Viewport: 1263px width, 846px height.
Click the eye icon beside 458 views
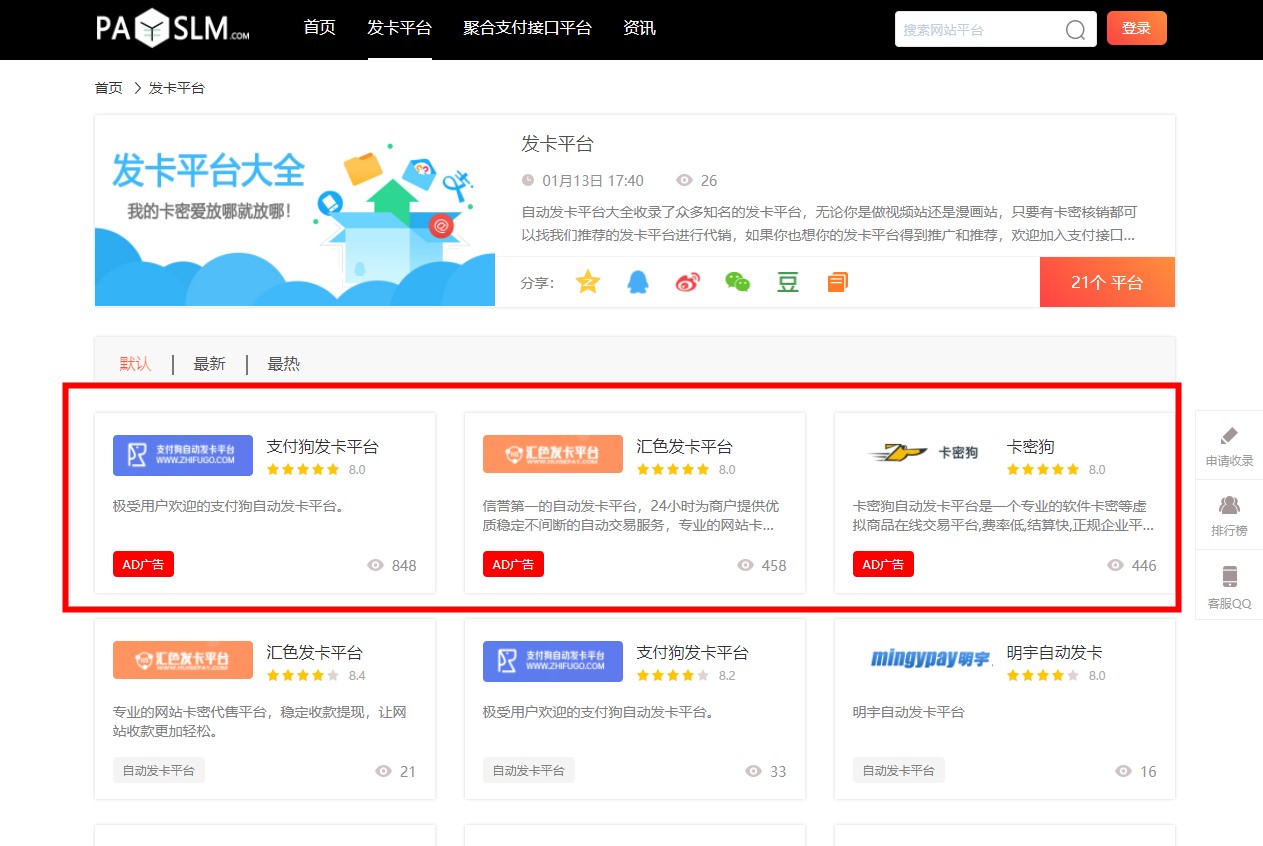745,565
